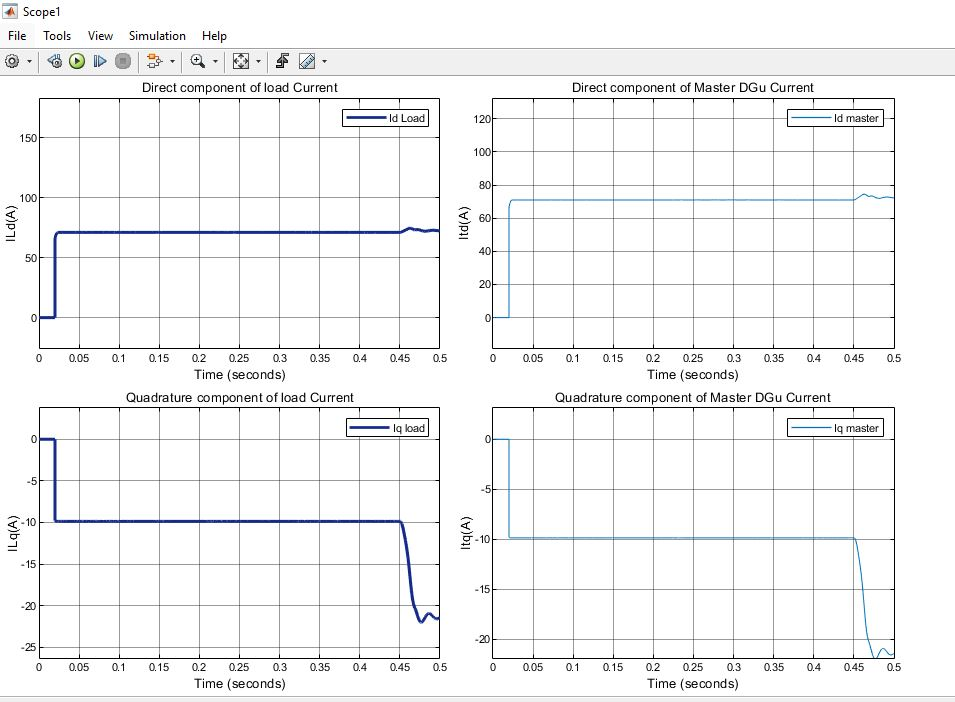Expand dropdown arrow beside the measurements ruler
The height and width of the screenshot is (702, 955).
coord(324,61)
